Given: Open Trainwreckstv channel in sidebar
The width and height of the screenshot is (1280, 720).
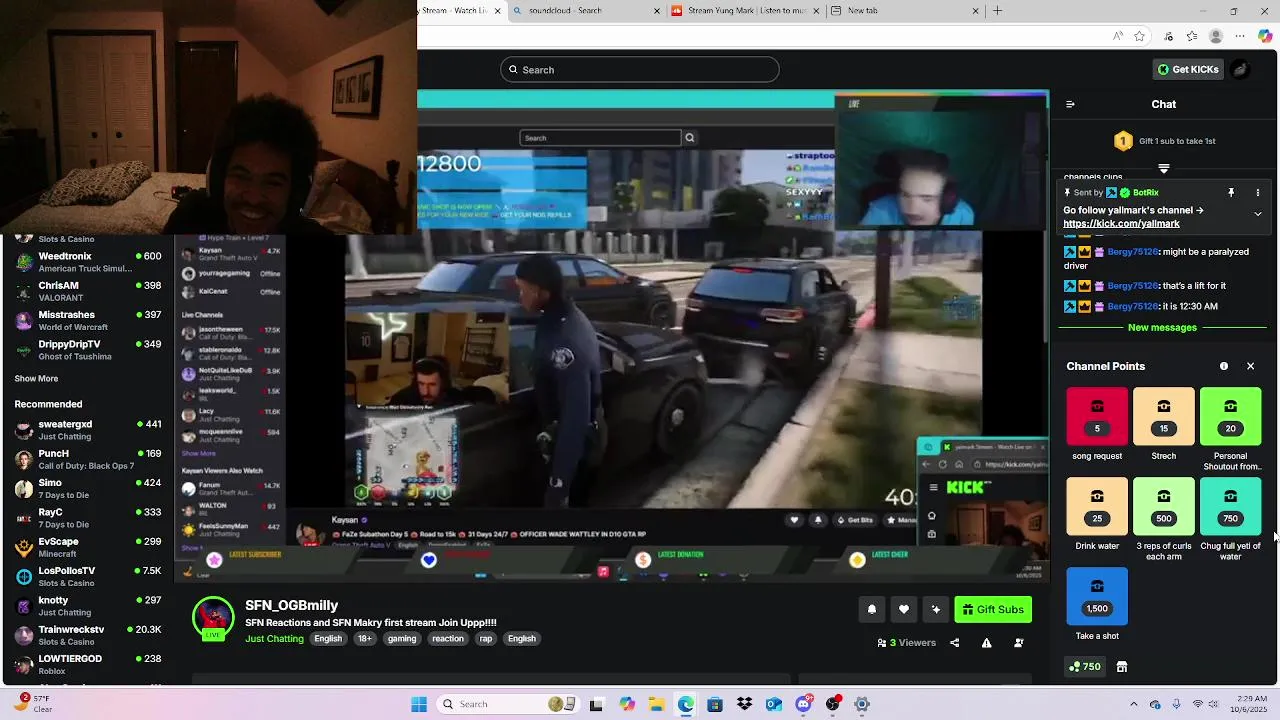Looking at the screenshot, I should pyautogui.click(x=87, y=635).
